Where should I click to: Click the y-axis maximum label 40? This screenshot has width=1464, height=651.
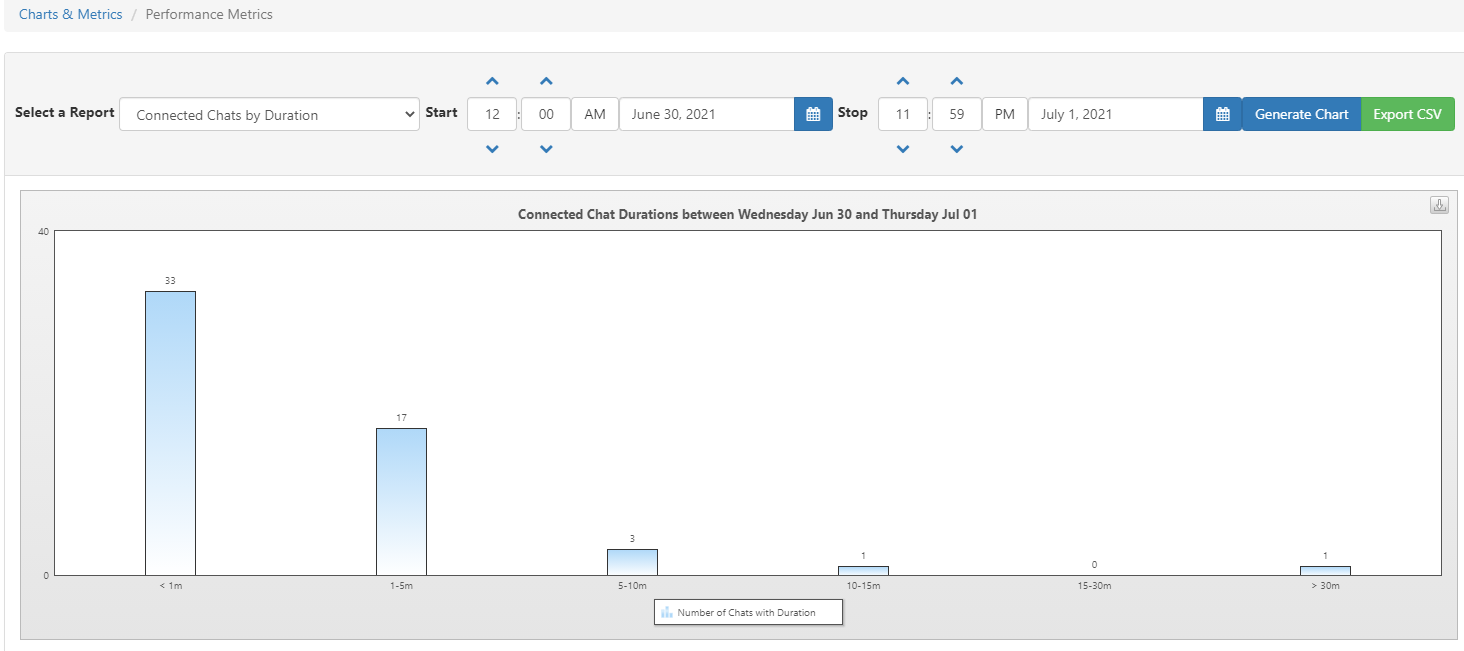[x=43, y=232]
